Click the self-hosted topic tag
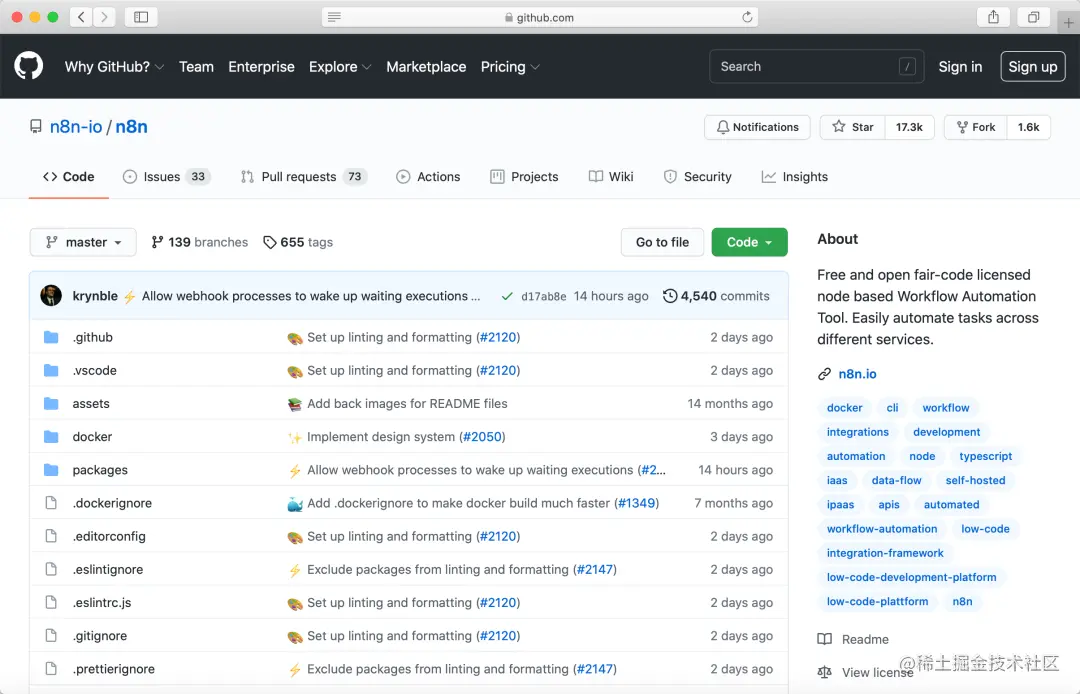This screenshot has width=1080, height=694. point(975,480)
